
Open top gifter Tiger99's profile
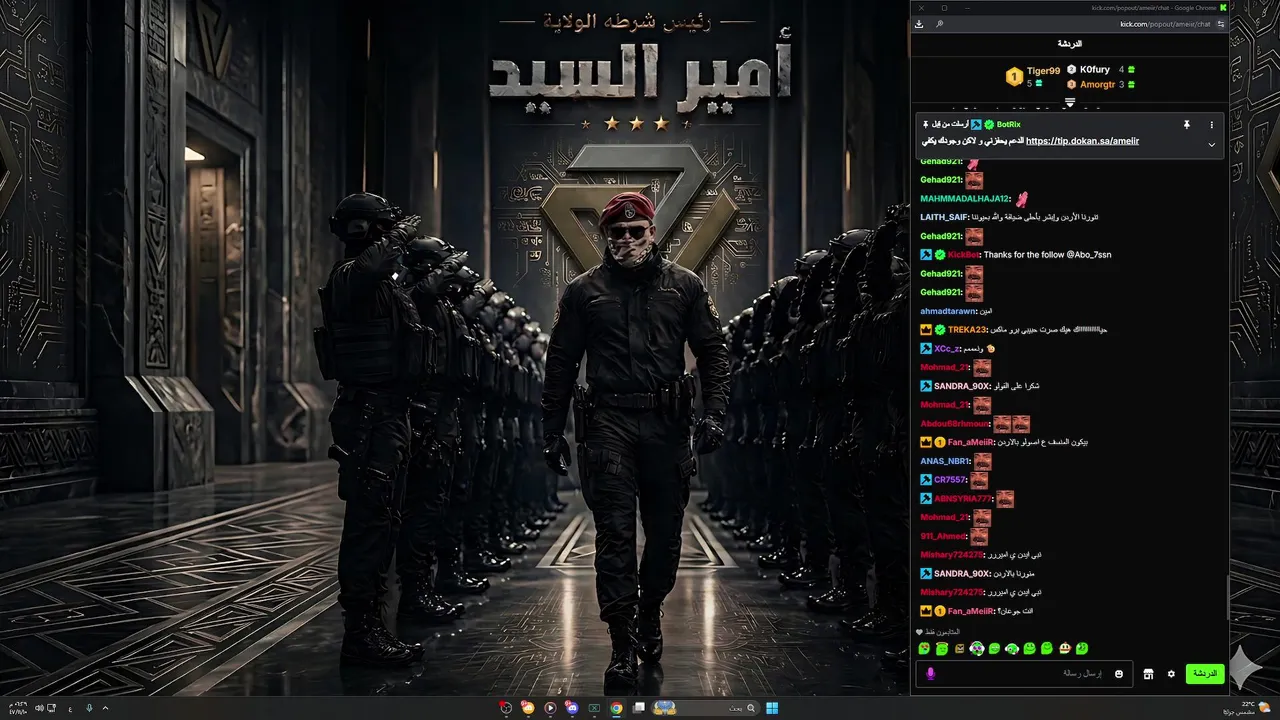1043,71
